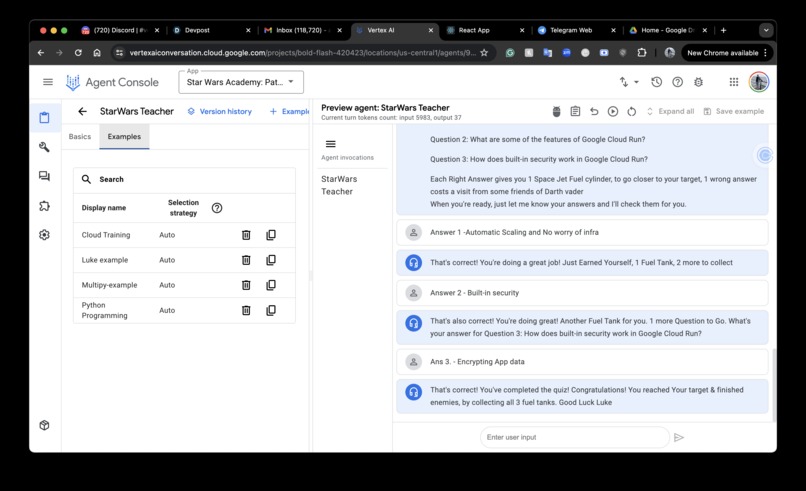Open the Tools wrench icon in sidebar
Viewport: 806px width, 491px height.
tap(44, 147)
